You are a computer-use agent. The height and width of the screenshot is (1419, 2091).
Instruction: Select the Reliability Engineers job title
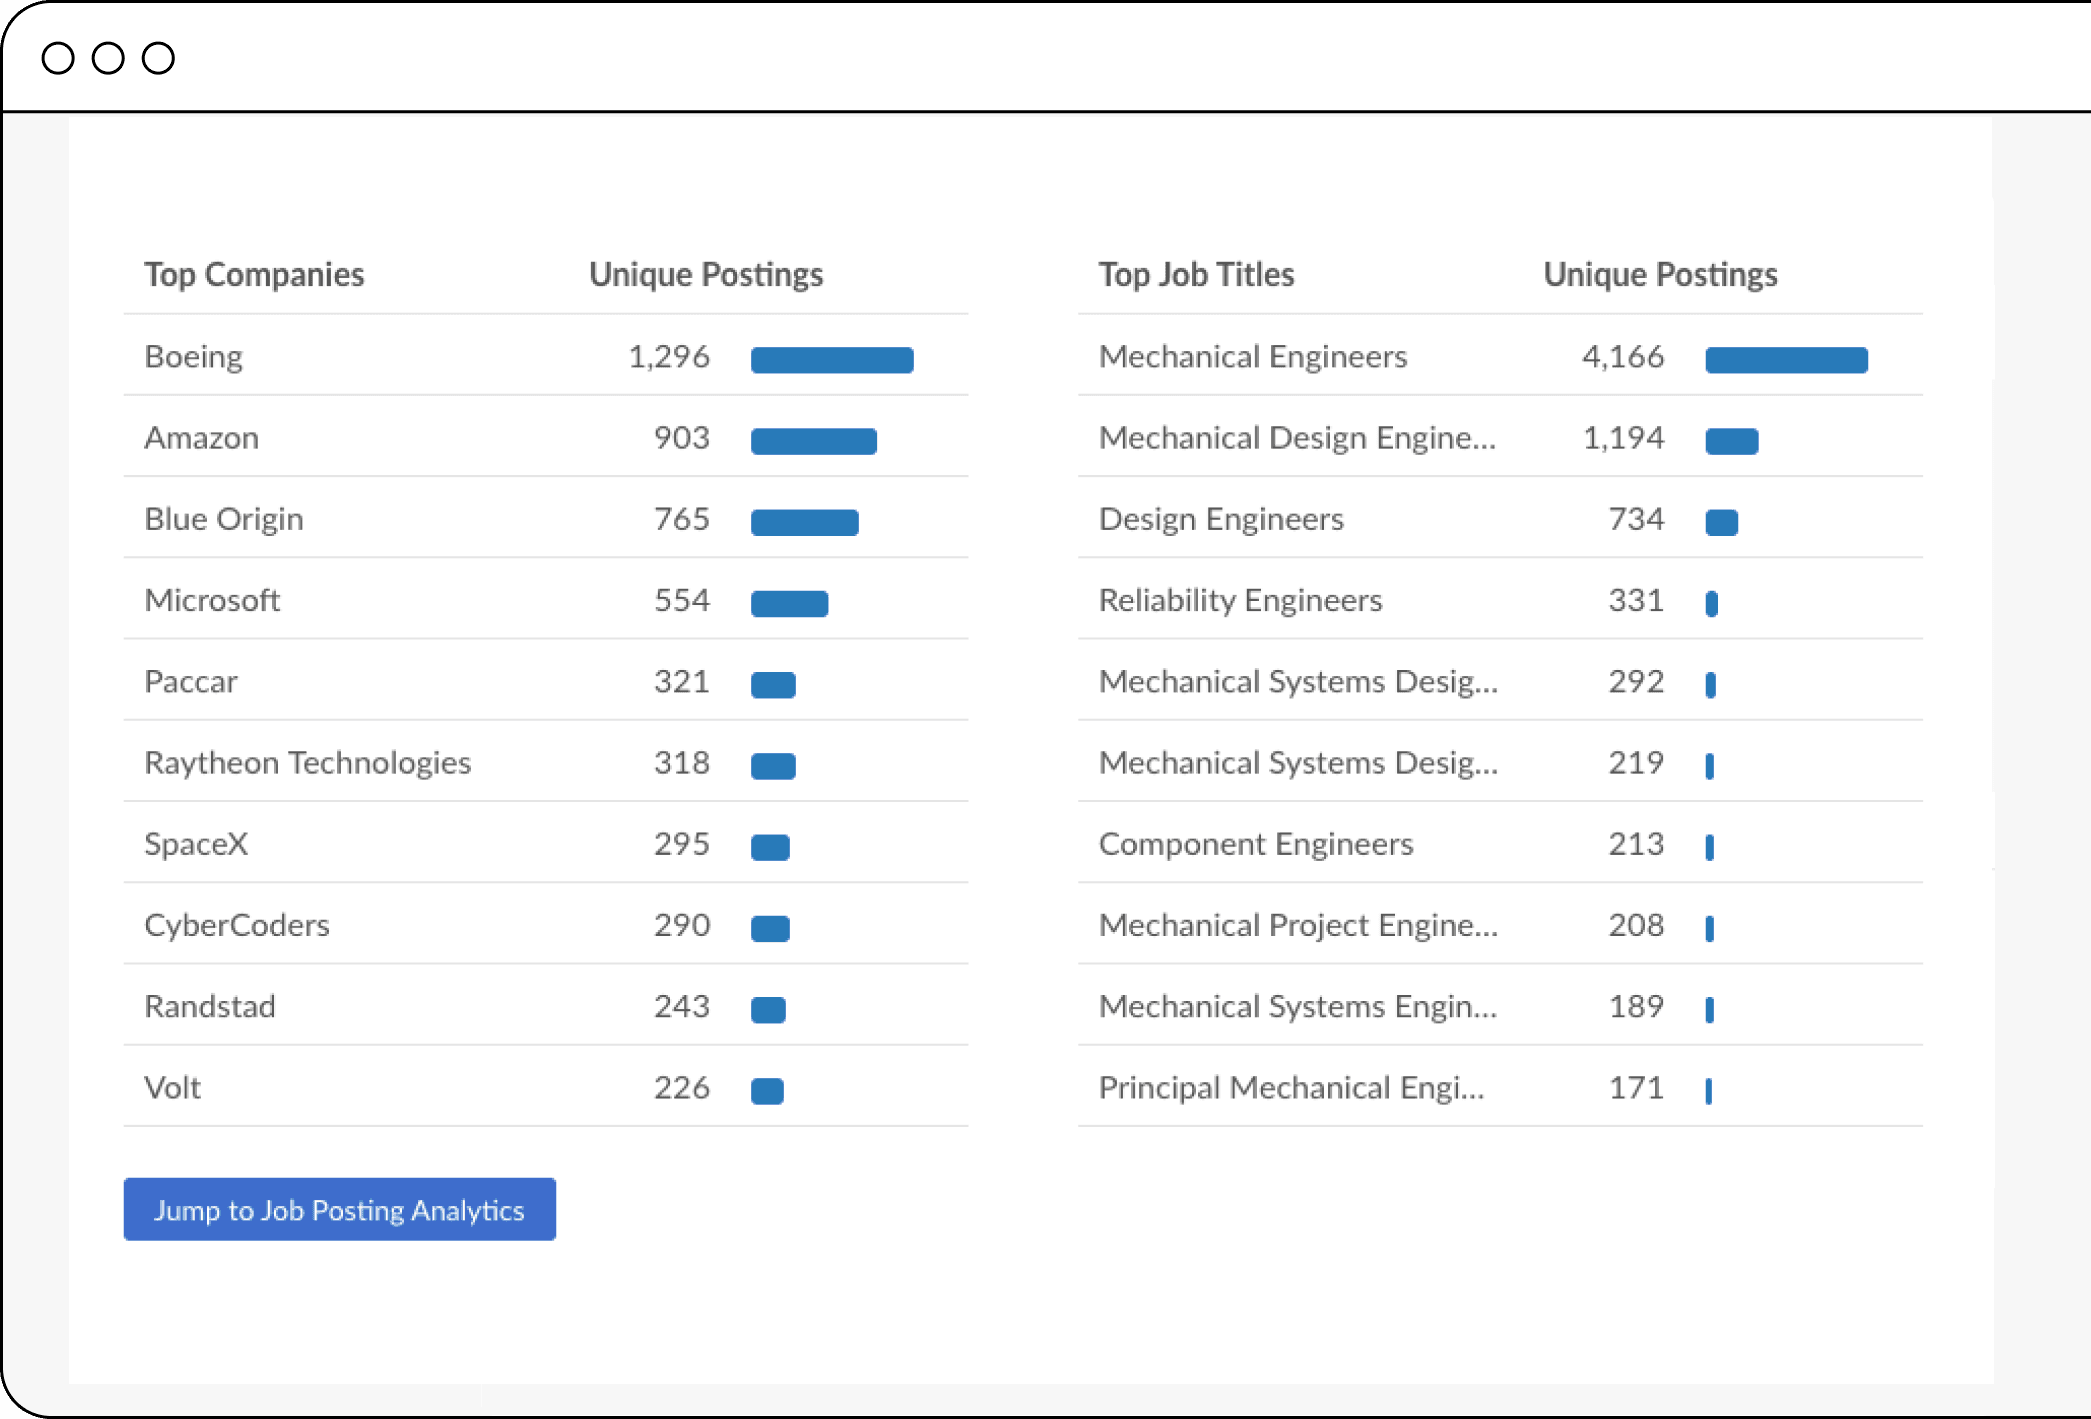click(1240, 600)
